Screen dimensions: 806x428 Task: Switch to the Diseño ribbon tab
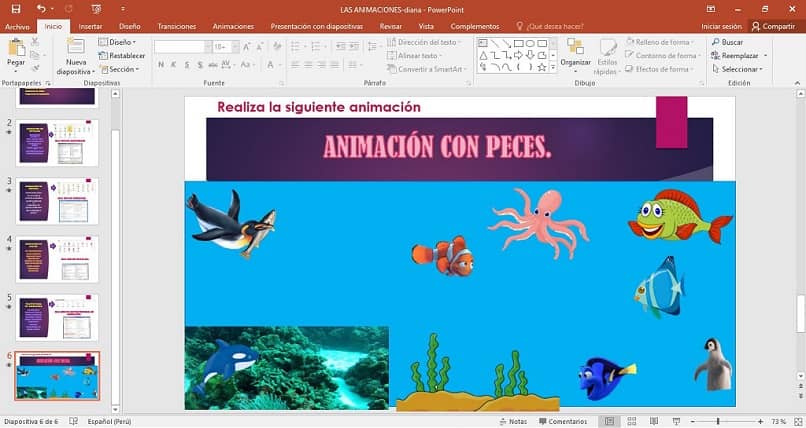click(130, 26)
